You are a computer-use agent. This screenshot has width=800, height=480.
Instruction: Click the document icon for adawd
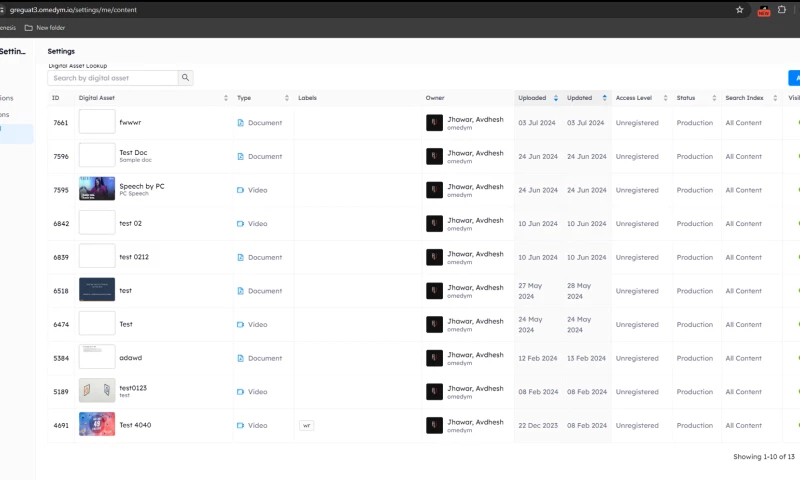click(x=241, y=358)
